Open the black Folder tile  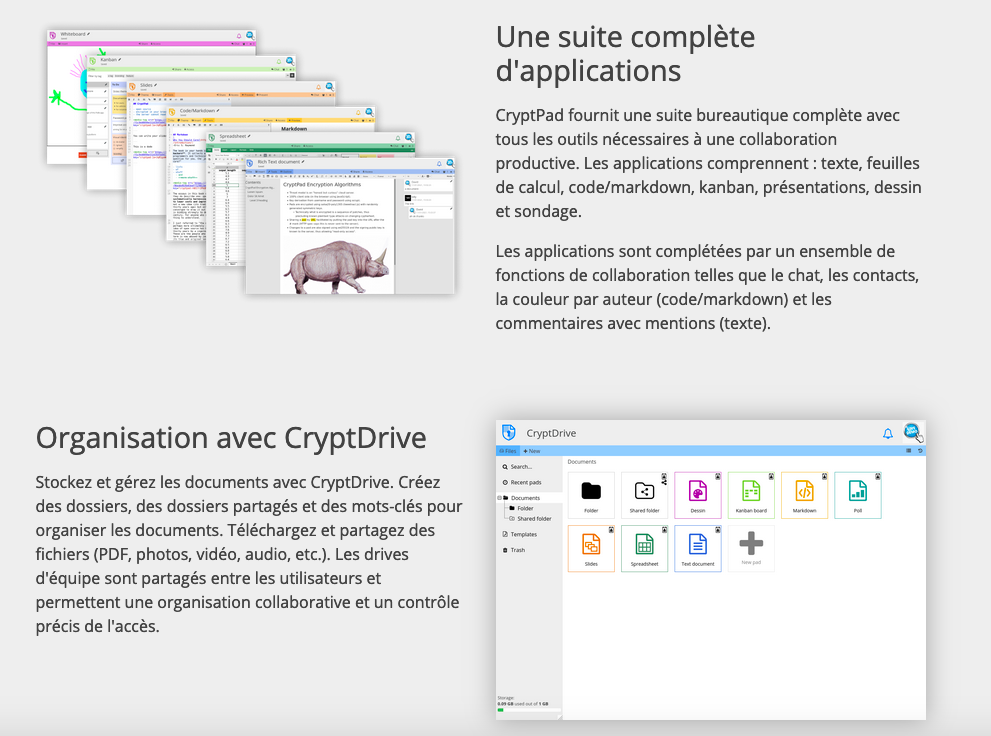pyautogui.click(x=591, y=495)
